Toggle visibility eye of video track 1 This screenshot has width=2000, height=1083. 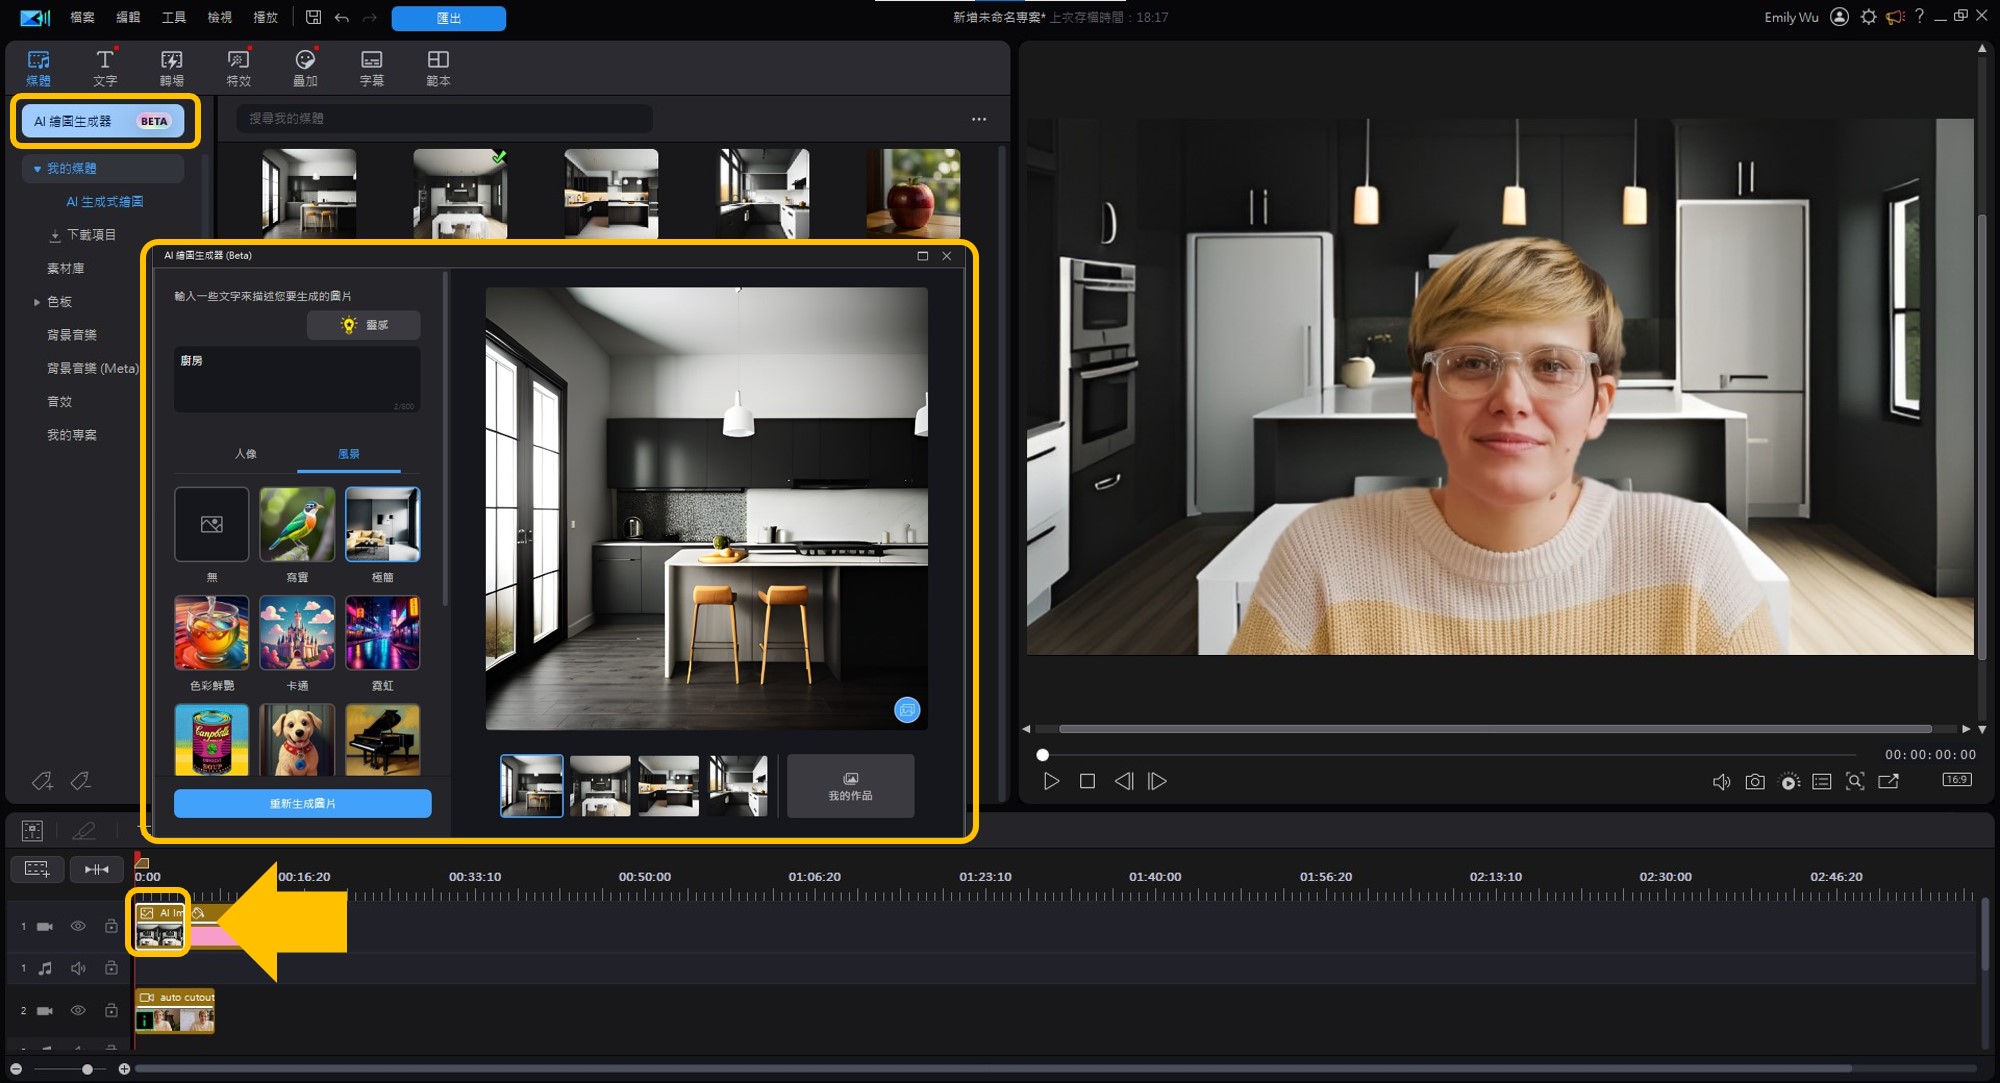click(78, 926)
